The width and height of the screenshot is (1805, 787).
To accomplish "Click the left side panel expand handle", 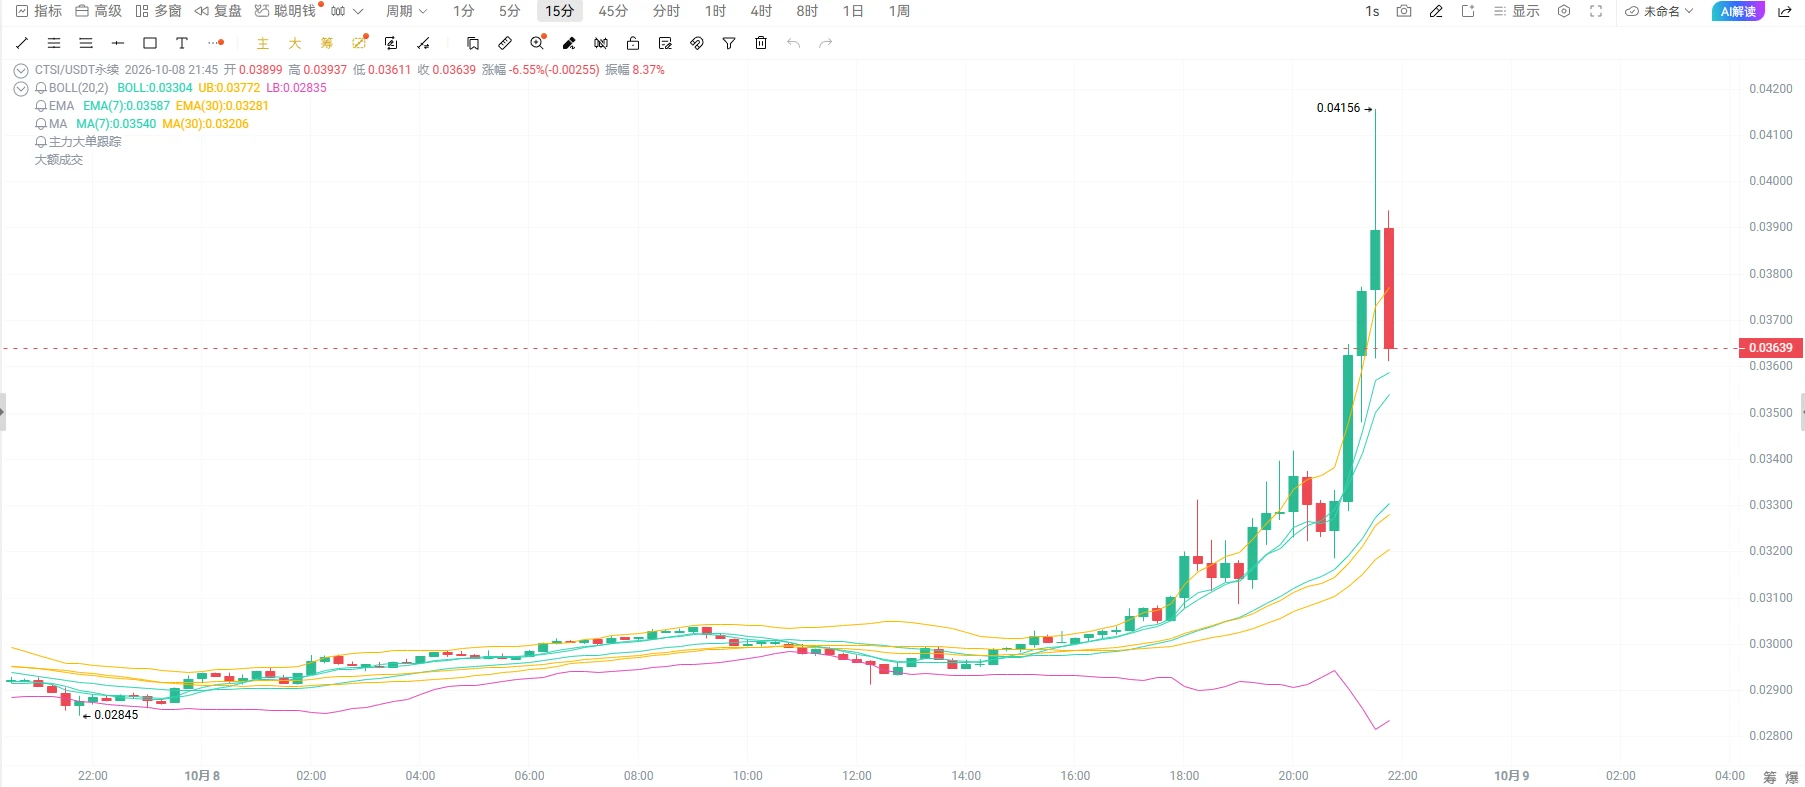I will [x=3, y=411].
